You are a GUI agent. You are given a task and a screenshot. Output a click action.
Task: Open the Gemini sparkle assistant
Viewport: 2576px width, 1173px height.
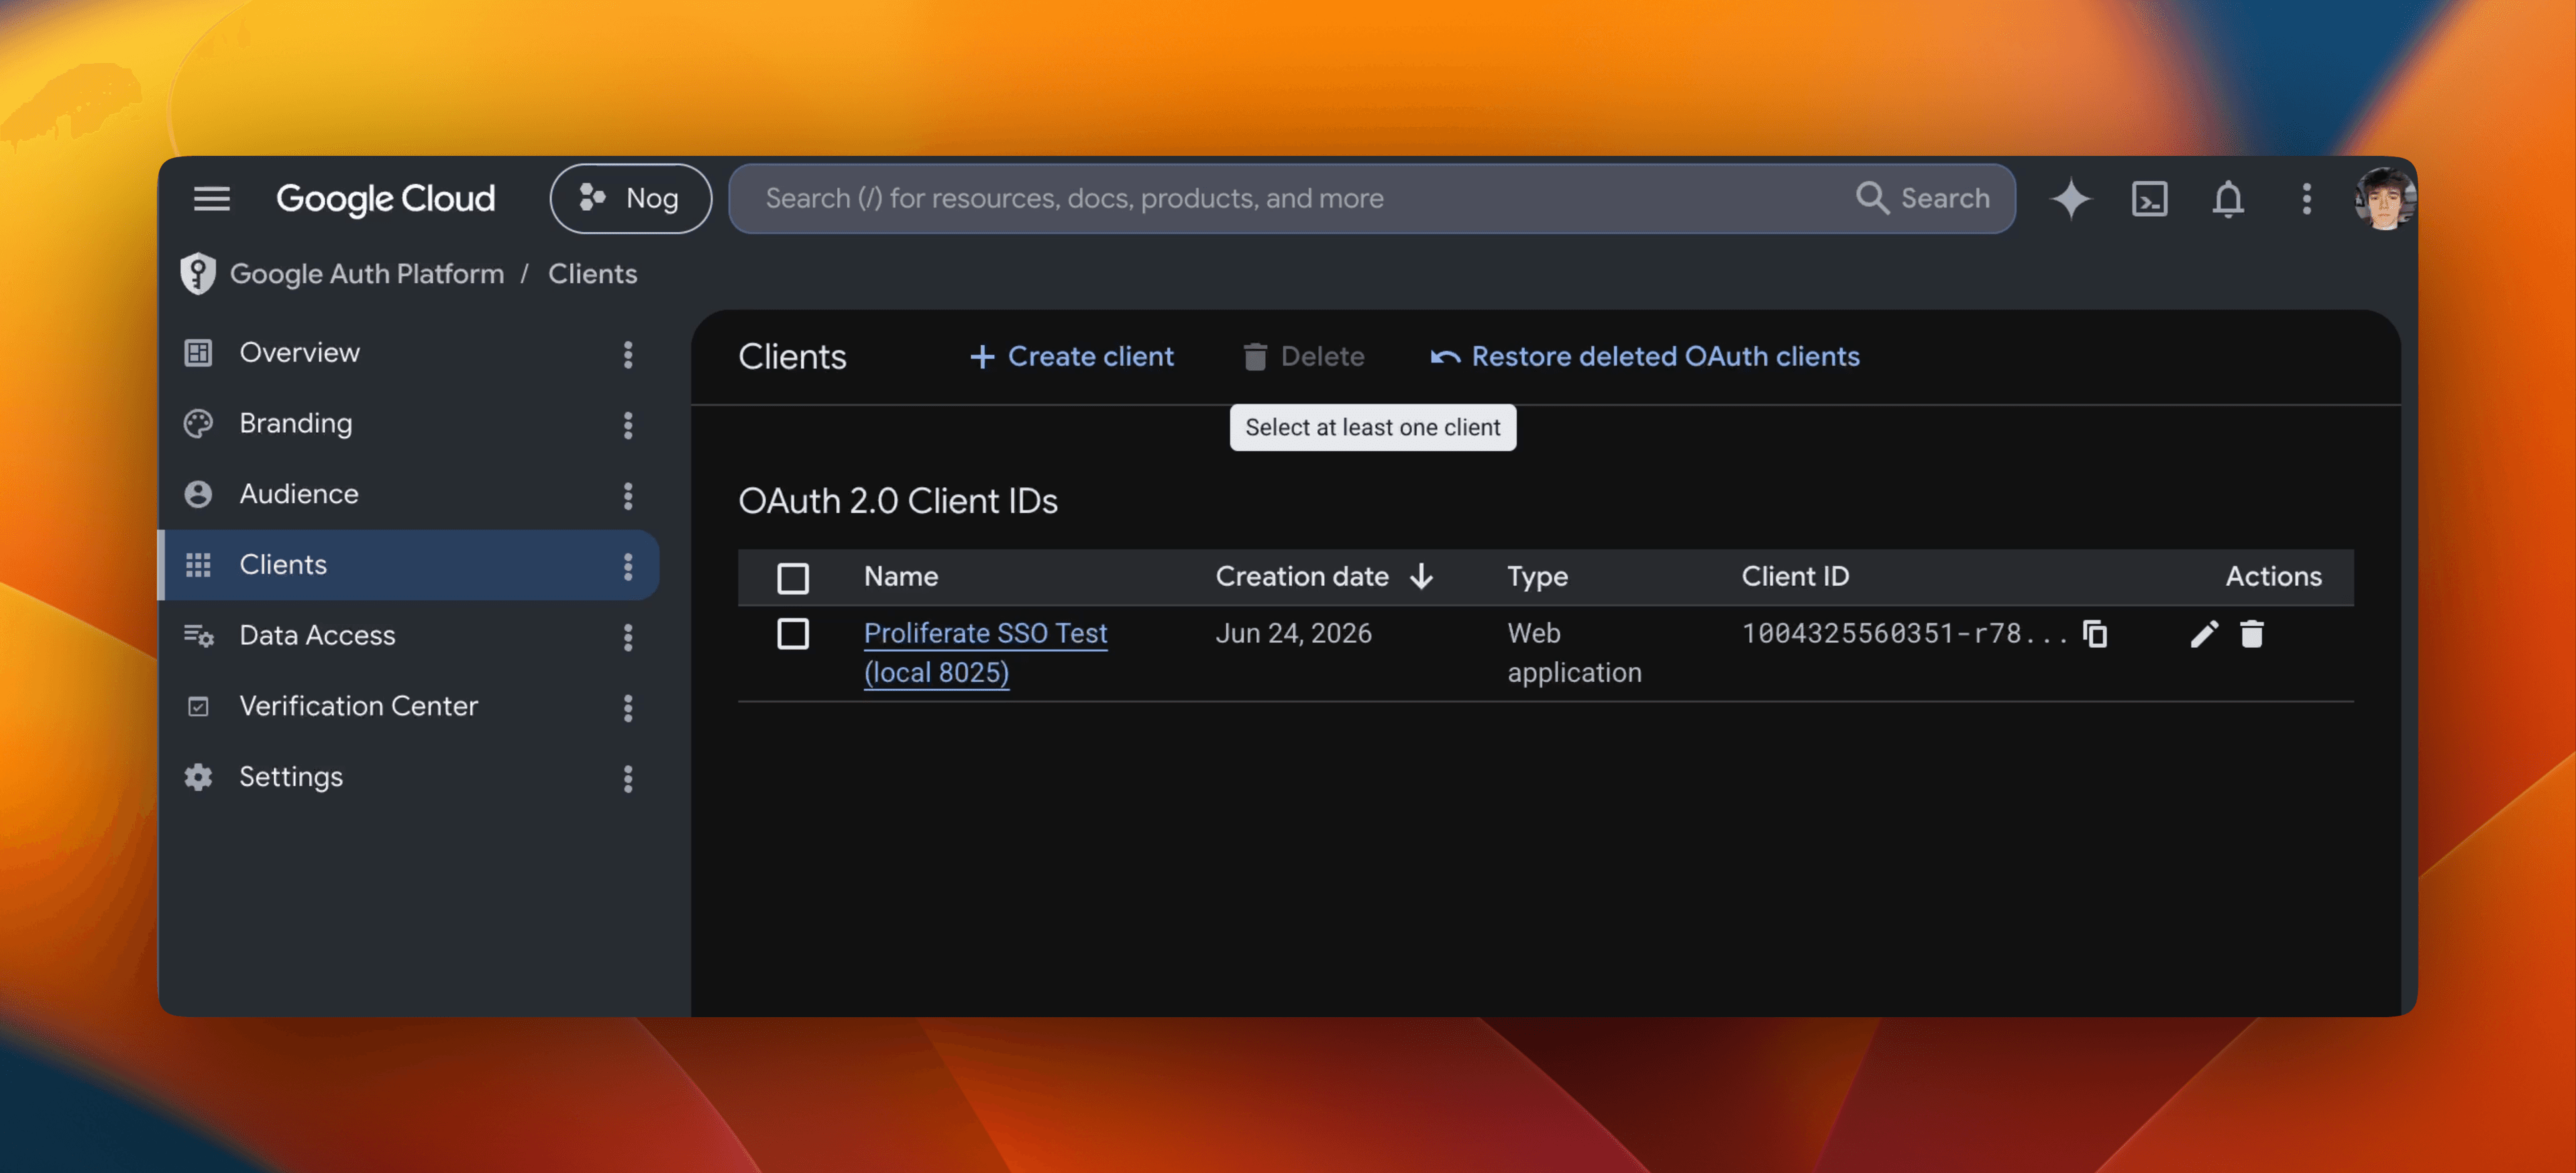click(x=2070, y=198)
